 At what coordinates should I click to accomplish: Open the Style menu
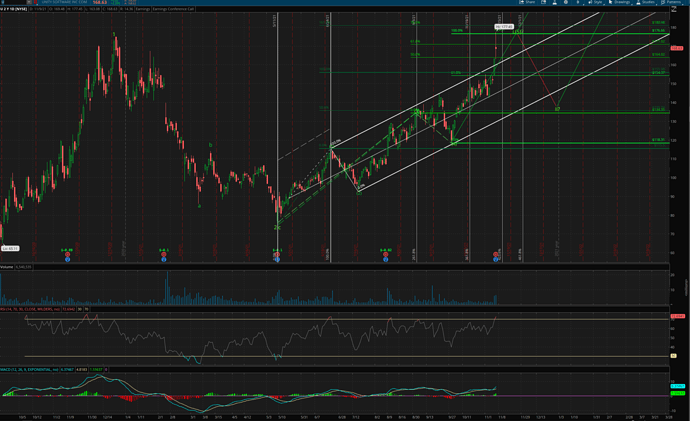click(x=596, y=4)
